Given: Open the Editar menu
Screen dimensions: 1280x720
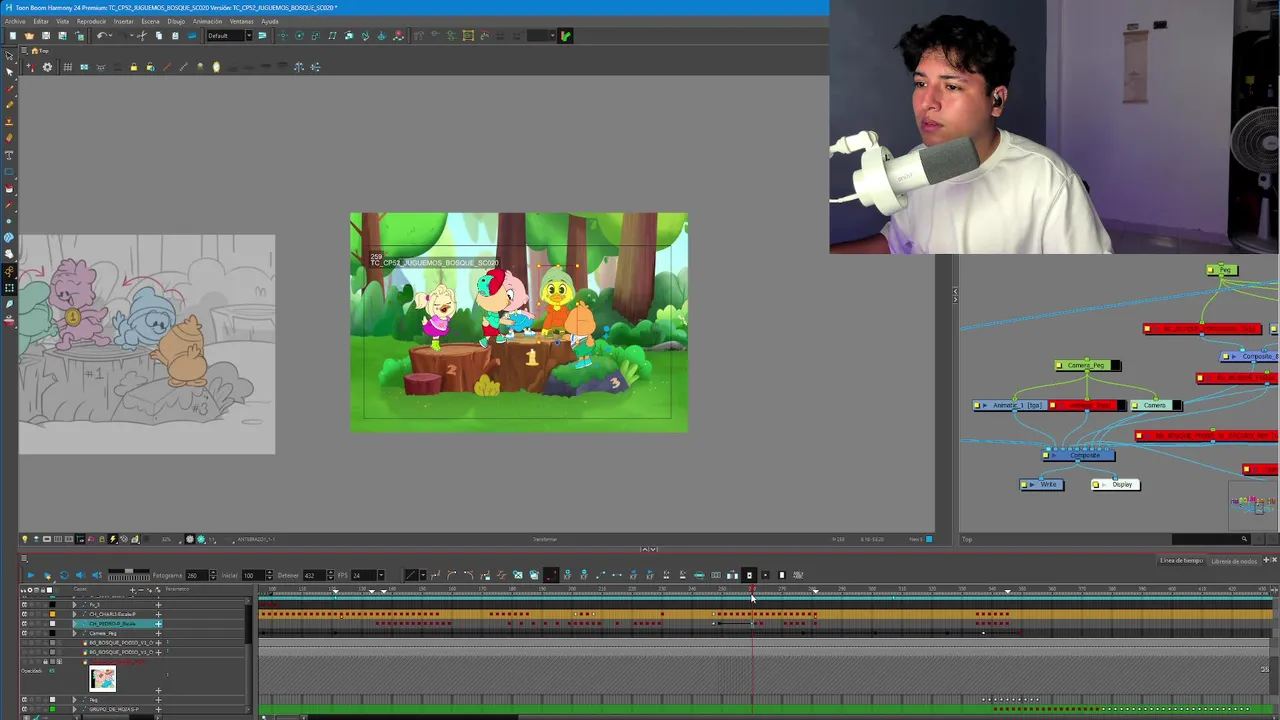Looking at the screenshot, I should coord(40,21).
